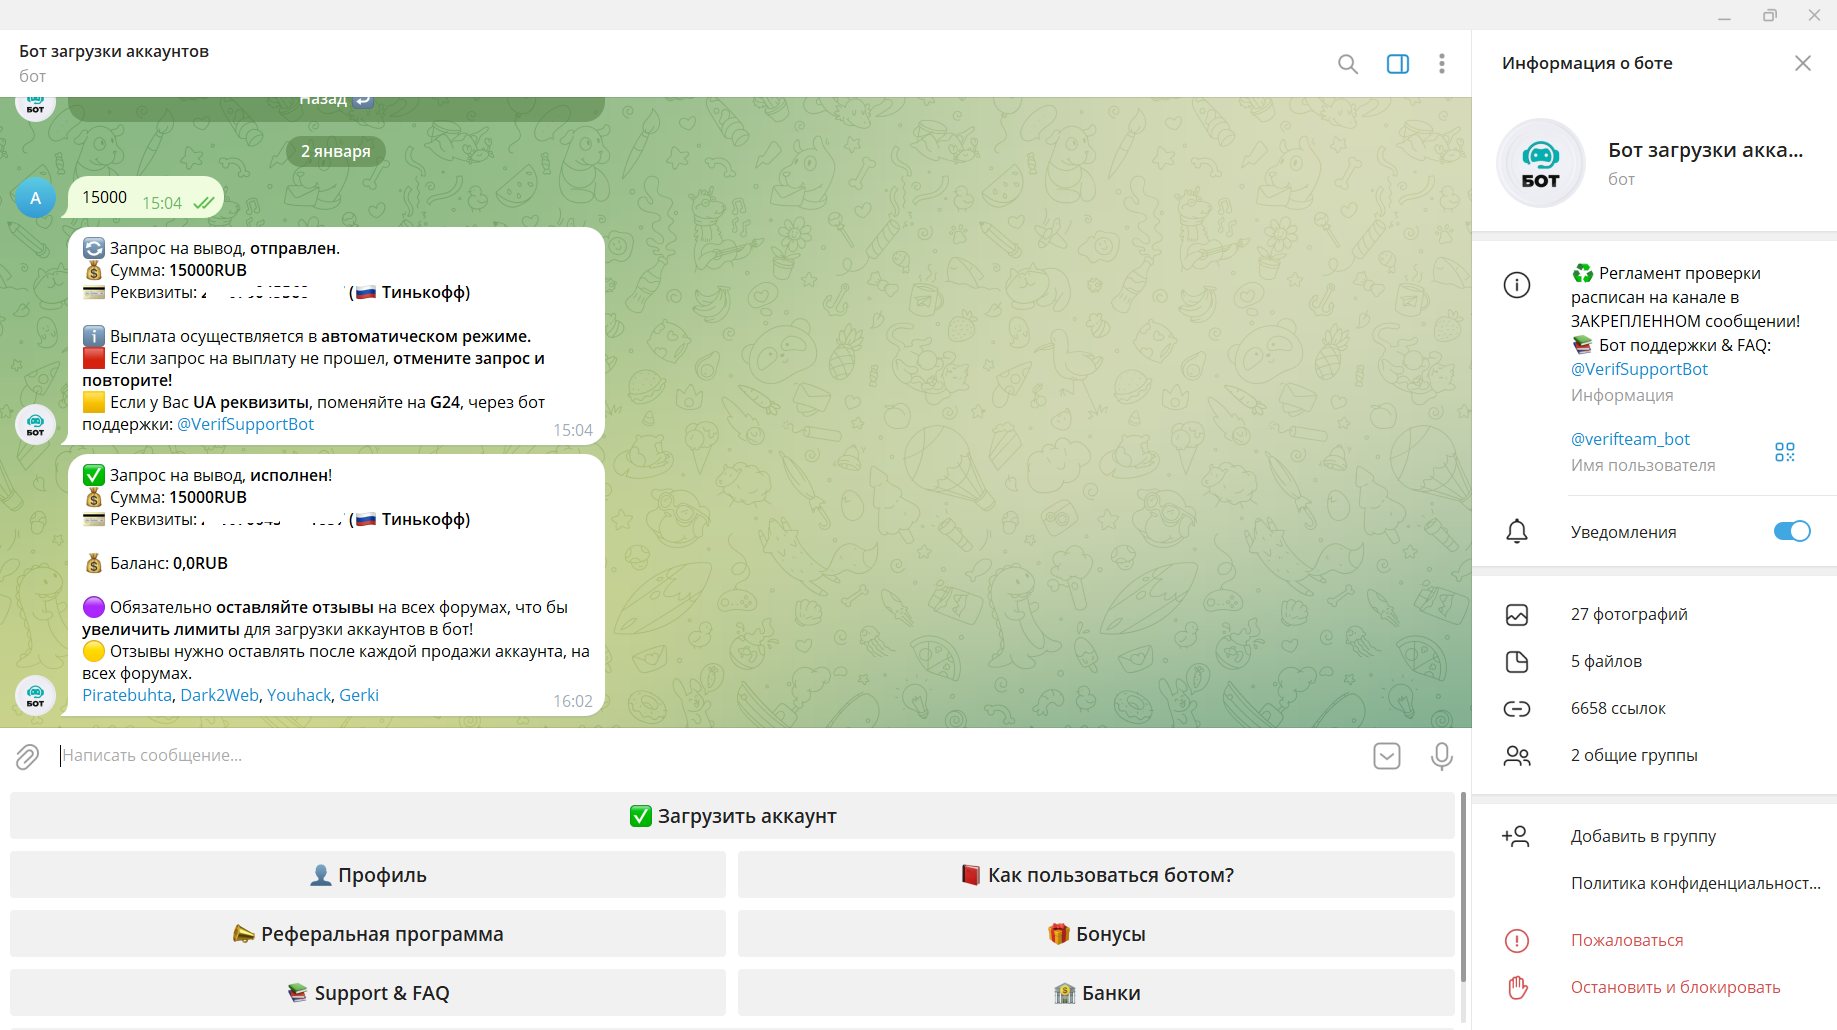Image resolution: width=1837 pixels, height=1030 pixels.
Task: View the 6658 ссылок shared links
Action: [1617, 708]
